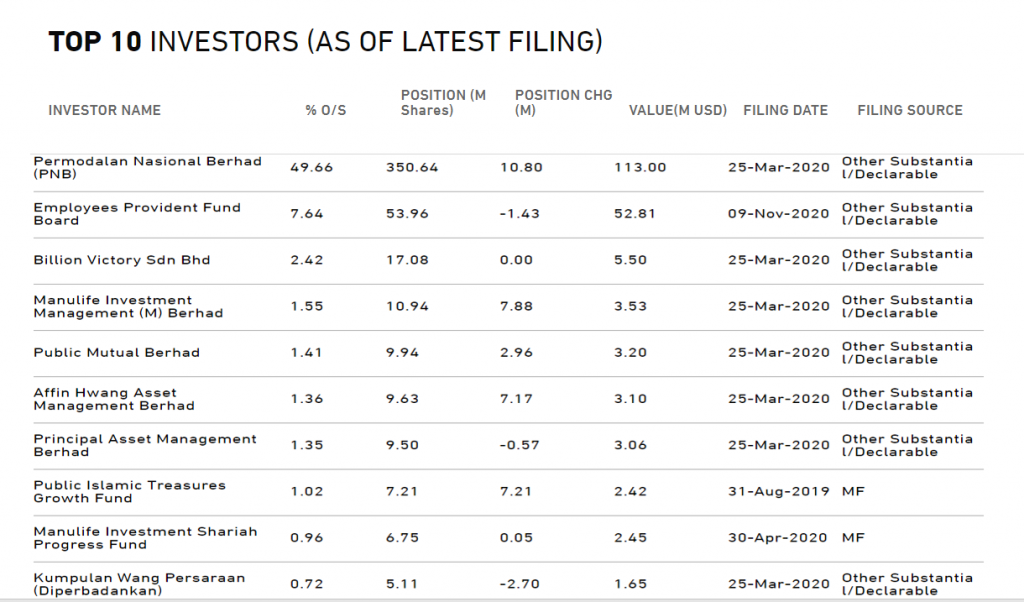Click the 09-Nov-2020 filing date cell
The width and height of the screenshot is (1024, 602).
(778, 214)
